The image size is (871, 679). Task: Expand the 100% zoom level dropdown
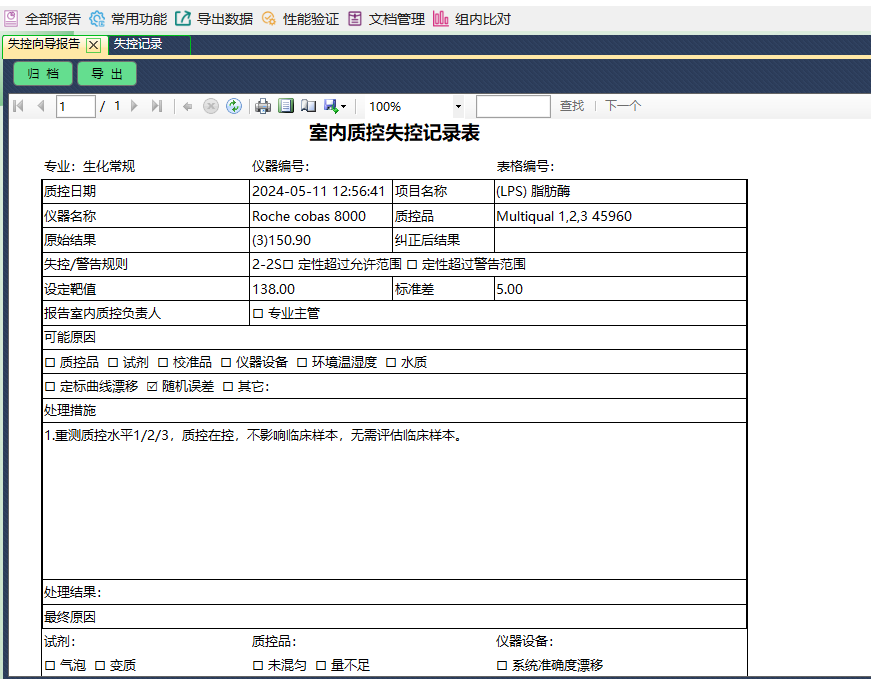tap(458, 106)
